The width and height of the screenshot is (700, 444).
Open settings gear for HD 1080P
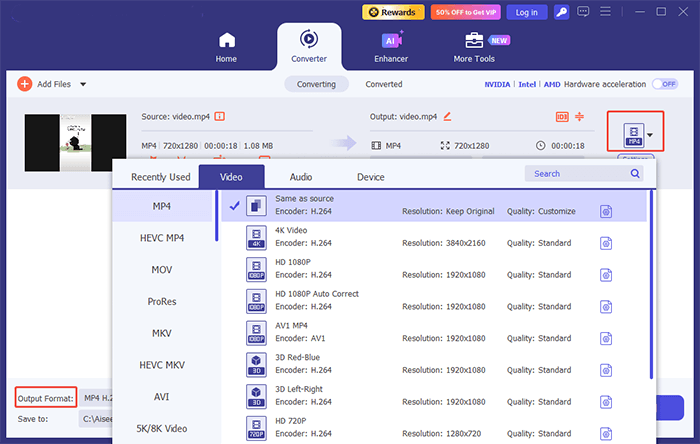[606, 275]
